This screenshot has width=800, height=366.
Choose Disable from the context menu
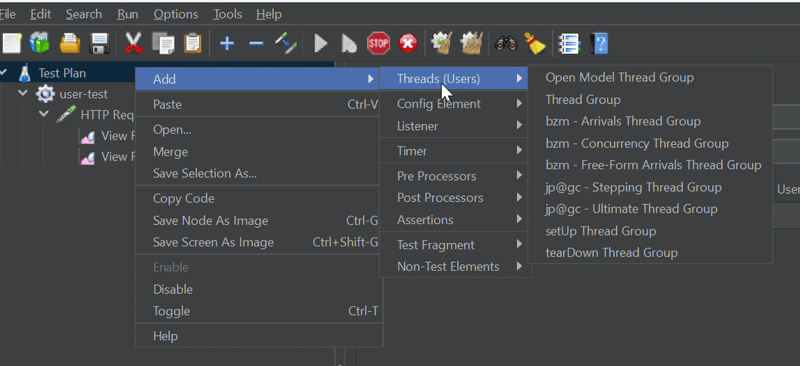pos(258,289)
